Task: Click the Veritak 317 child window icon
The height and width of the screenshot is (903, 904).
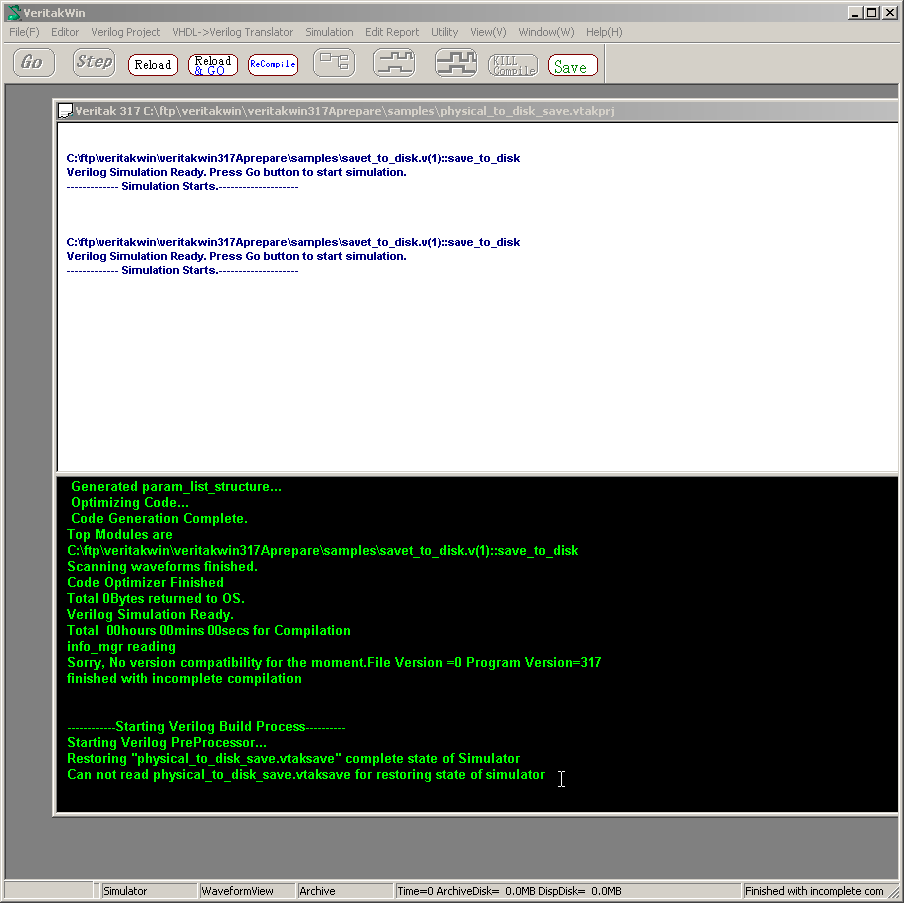Action: tap(66, 111)
